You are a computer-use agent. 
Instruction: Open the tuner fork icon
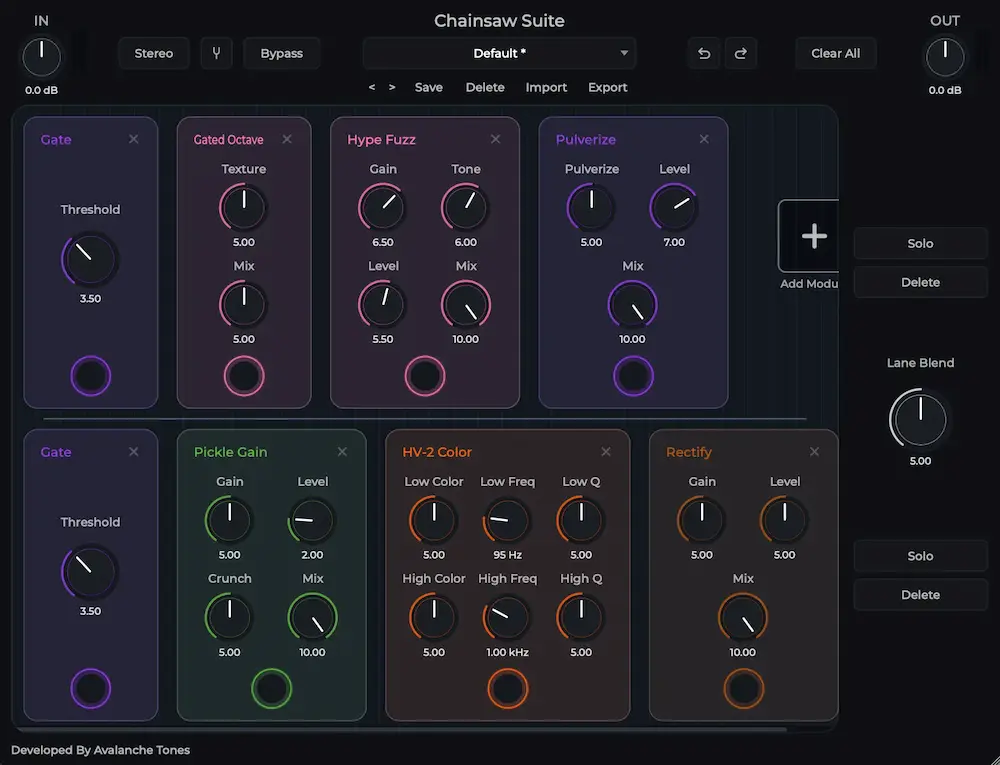pos(216,54)
